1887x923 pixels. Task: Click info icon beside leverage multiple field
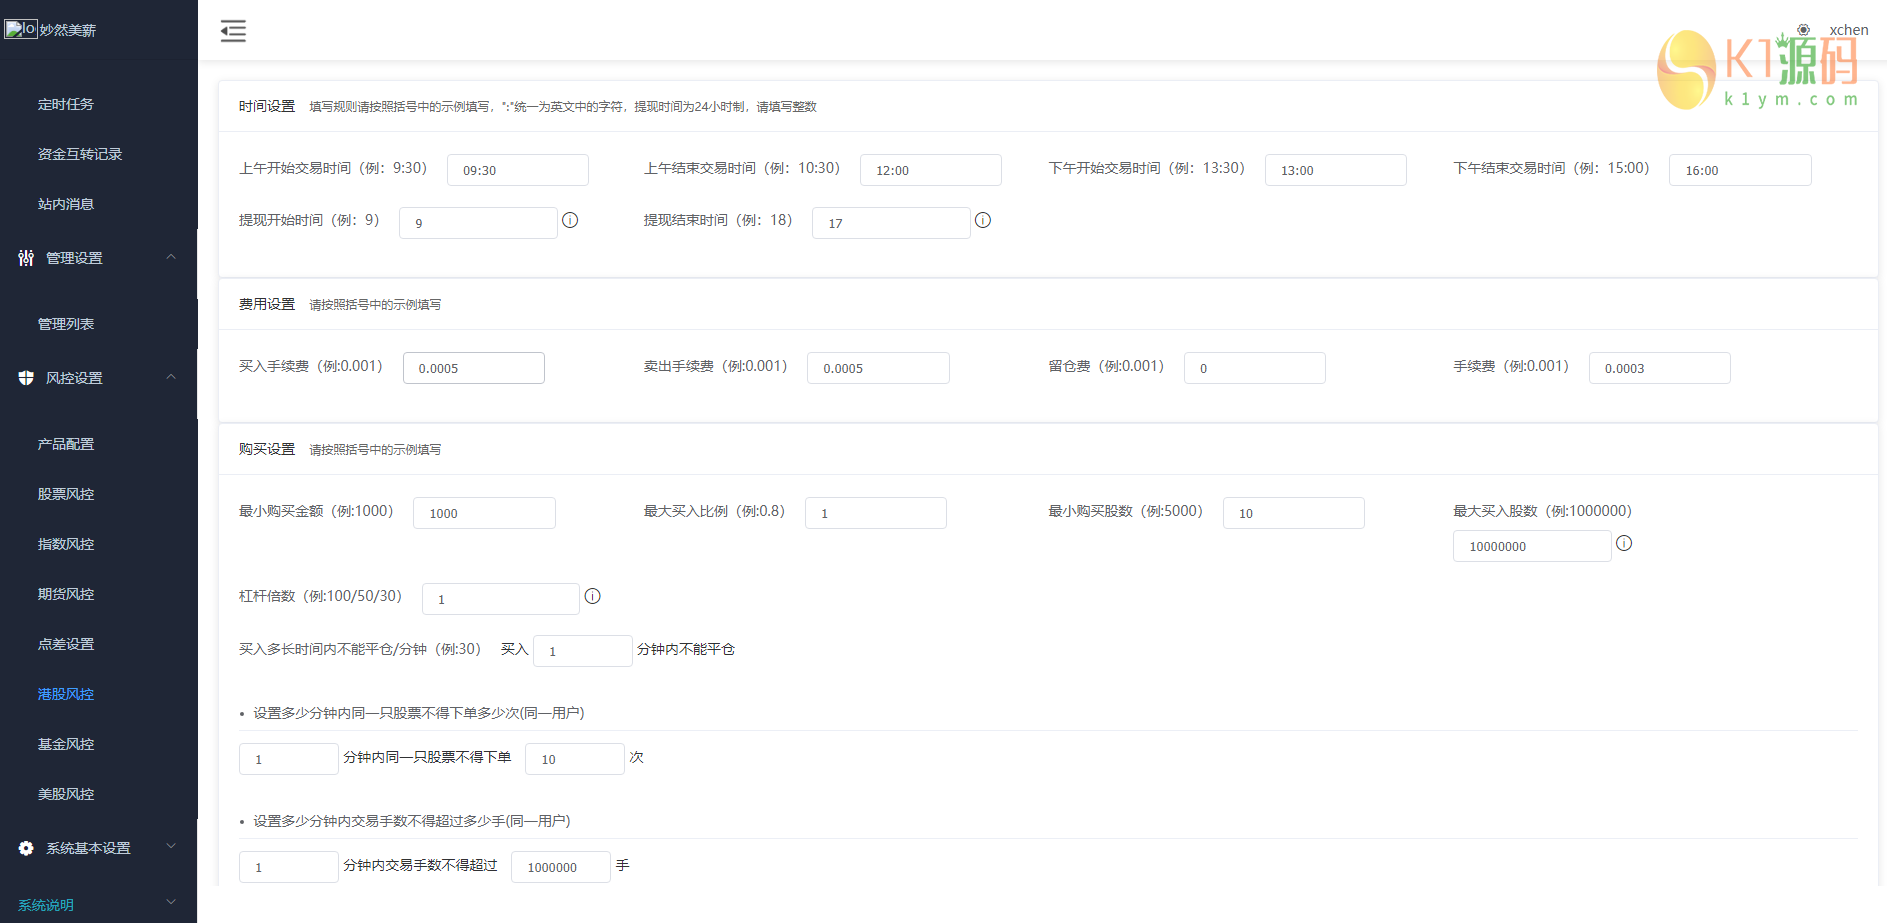point(592,596)
